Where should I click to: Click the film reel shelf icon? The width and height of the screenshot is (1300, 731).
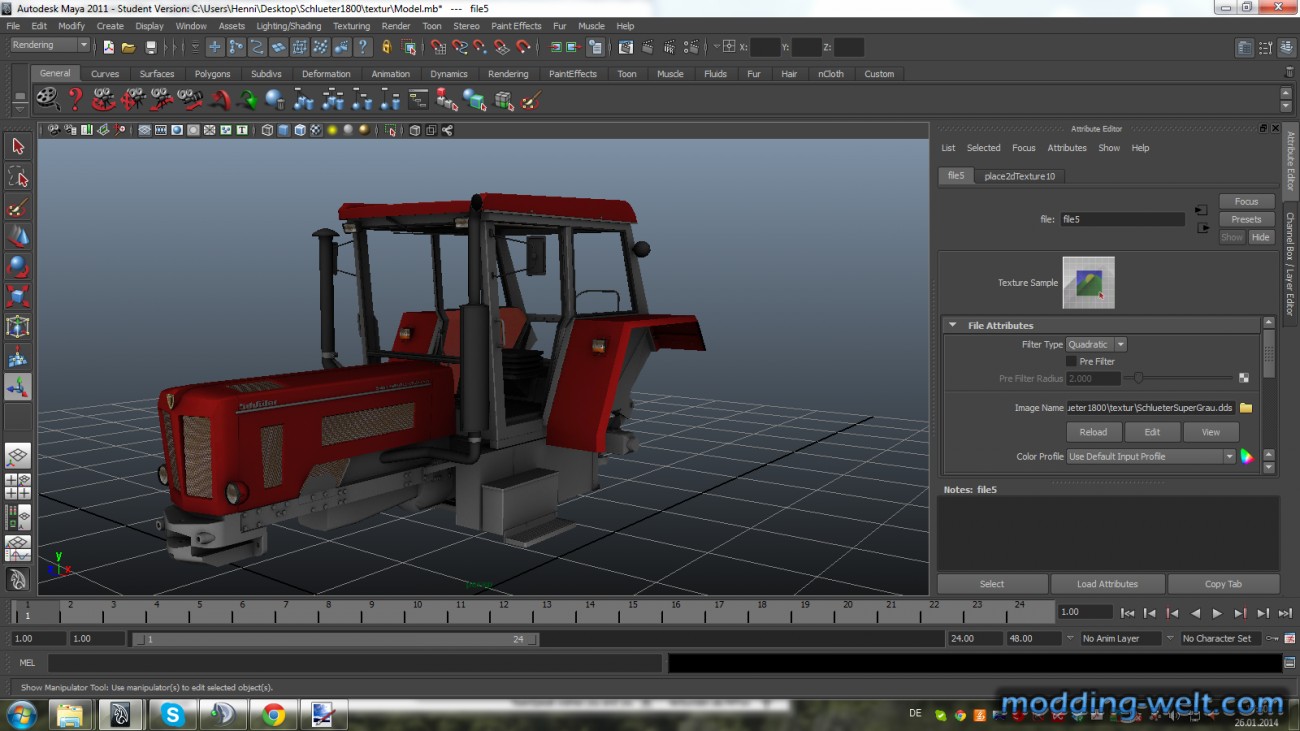(47, 99)
